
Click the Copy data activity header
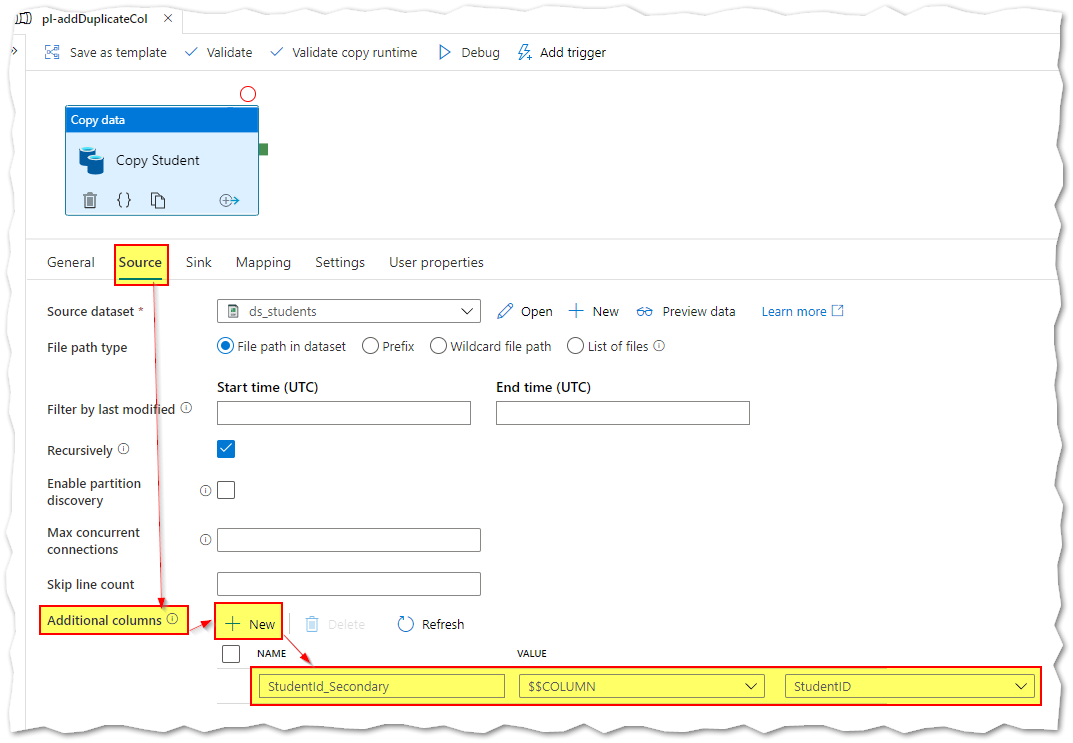(x=162, y=120)
